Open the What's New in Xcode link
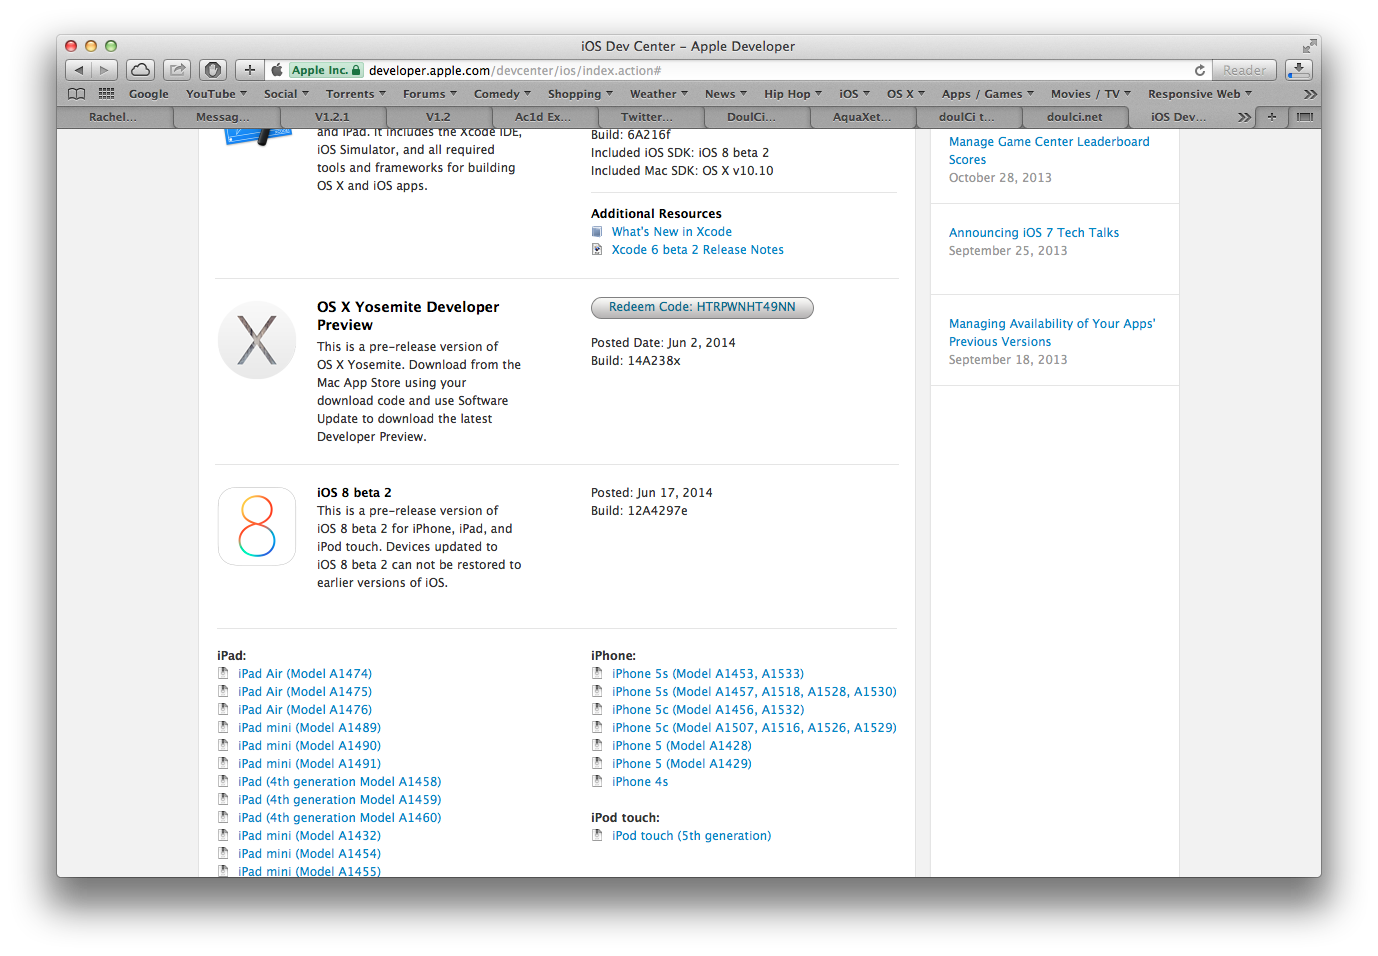The image size is (1378, 956). pos(672,232)
